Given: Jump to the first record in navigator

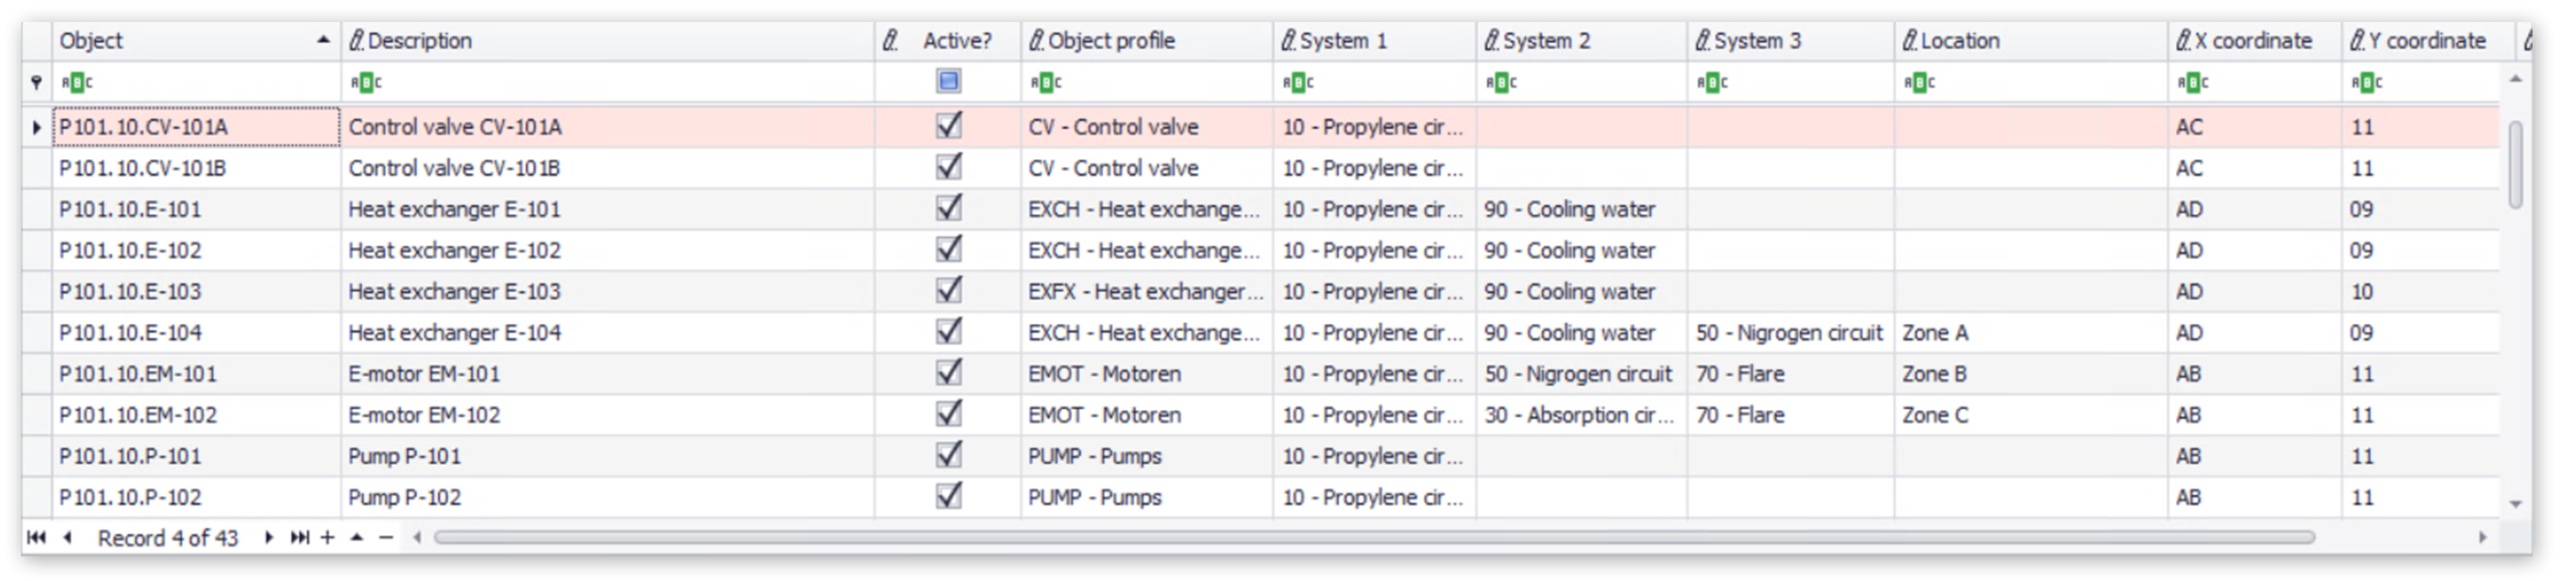Looking at the screenshot, I should (x=36, y=538).
